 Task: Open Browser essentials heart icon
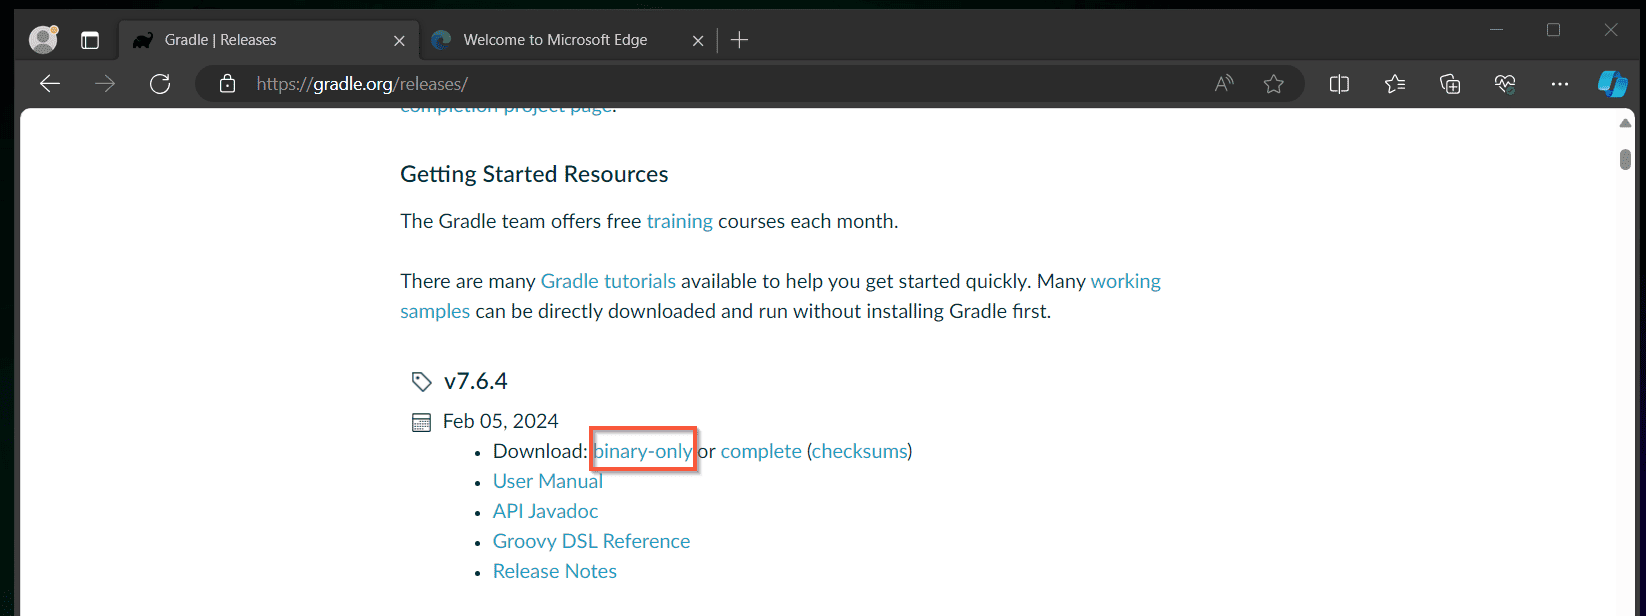click(1505, 84)
